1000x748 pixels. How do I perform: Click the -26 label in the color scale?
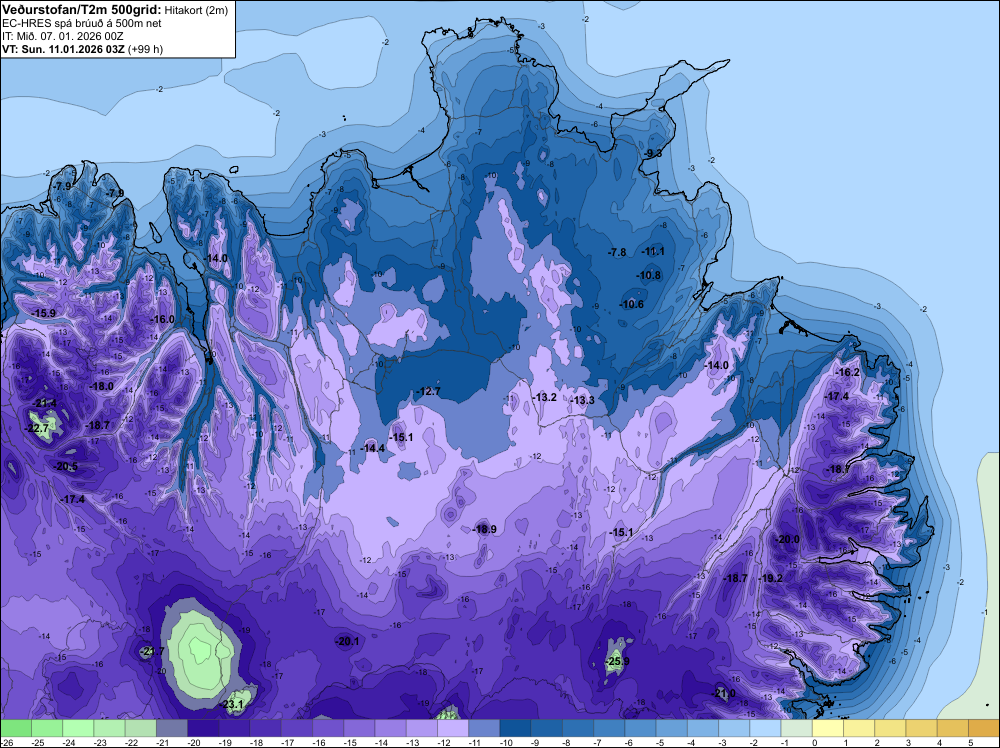7,742
